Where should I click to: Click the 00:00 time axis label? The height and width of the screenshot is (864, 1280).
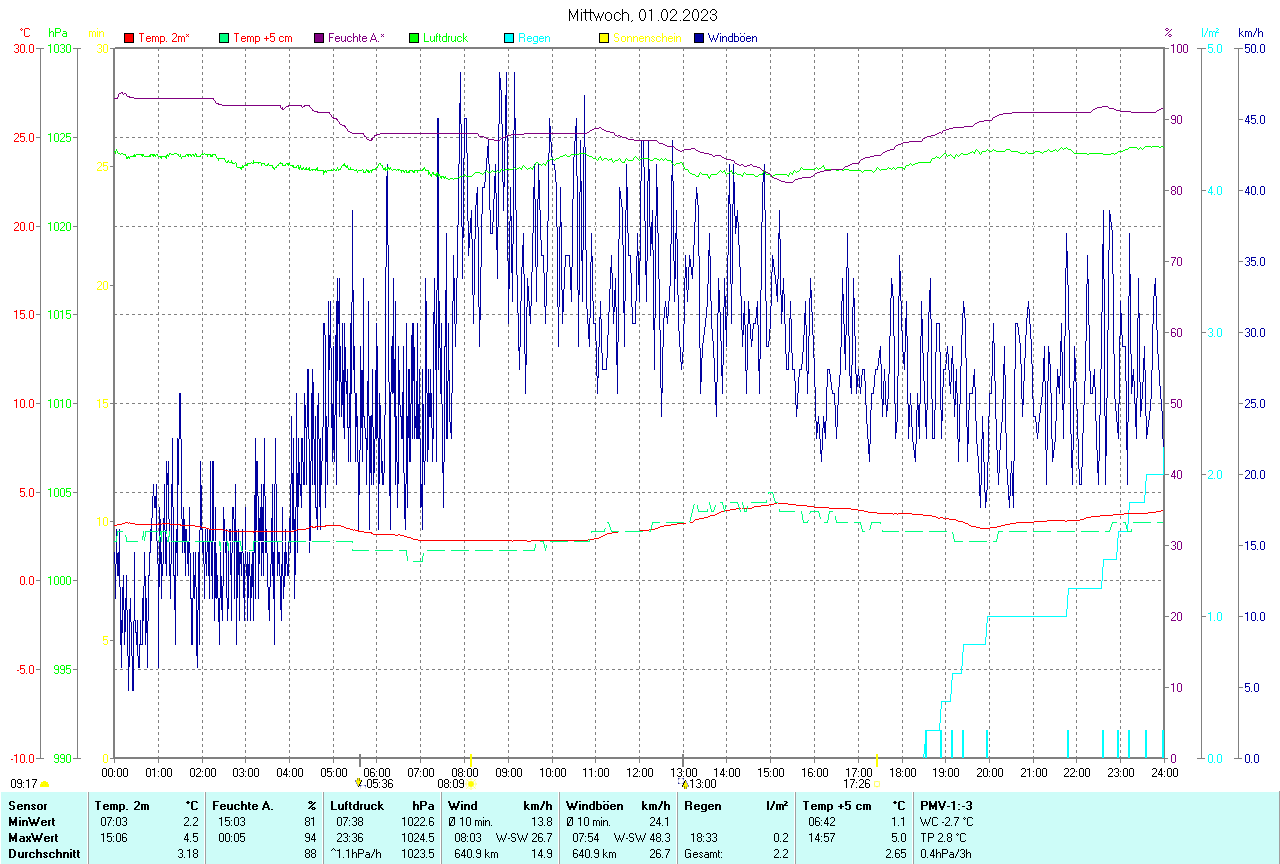pos(115,772)
